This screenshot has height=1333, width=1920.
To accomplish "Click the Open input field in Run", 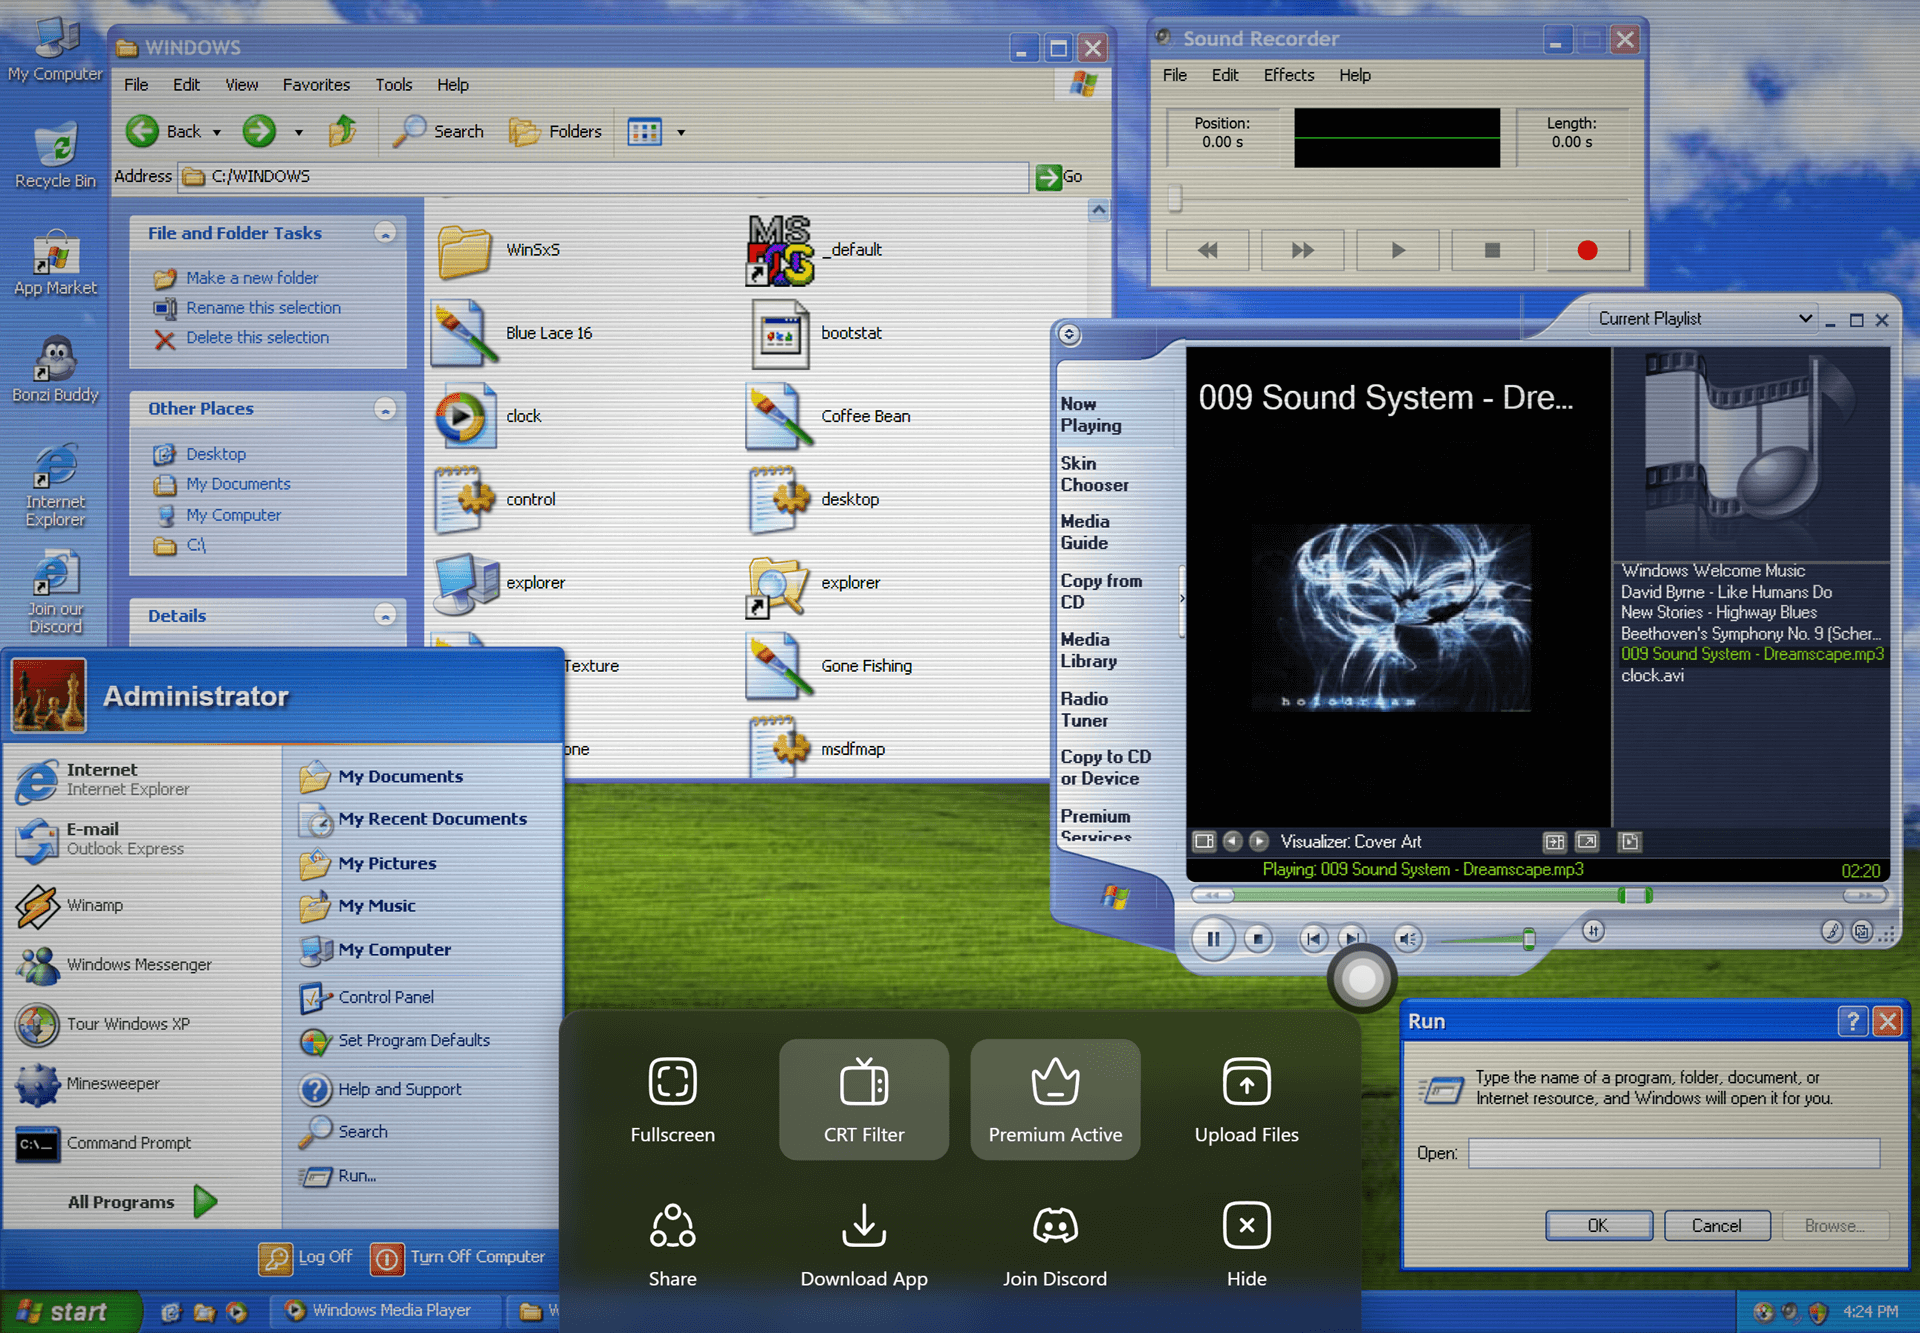I will pyautogui.click(x=1673, y=1153).
